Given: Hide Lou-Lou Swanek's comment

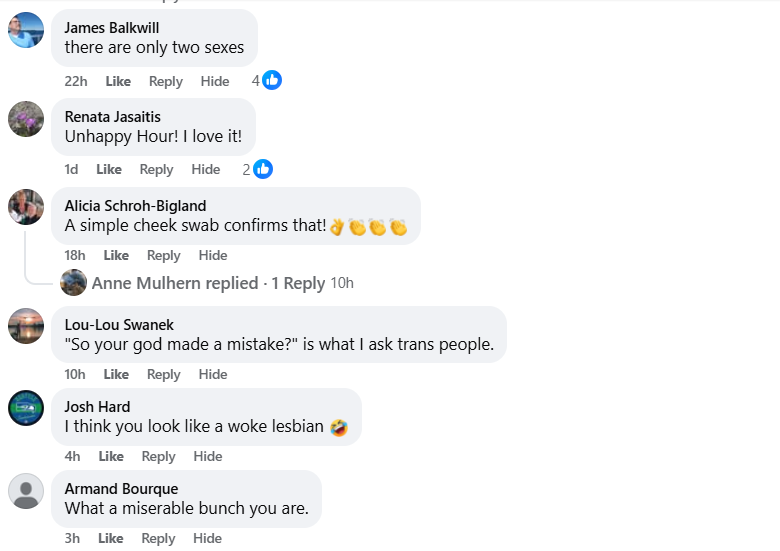Looking at the screenshot, I should (x=213, y=374).
